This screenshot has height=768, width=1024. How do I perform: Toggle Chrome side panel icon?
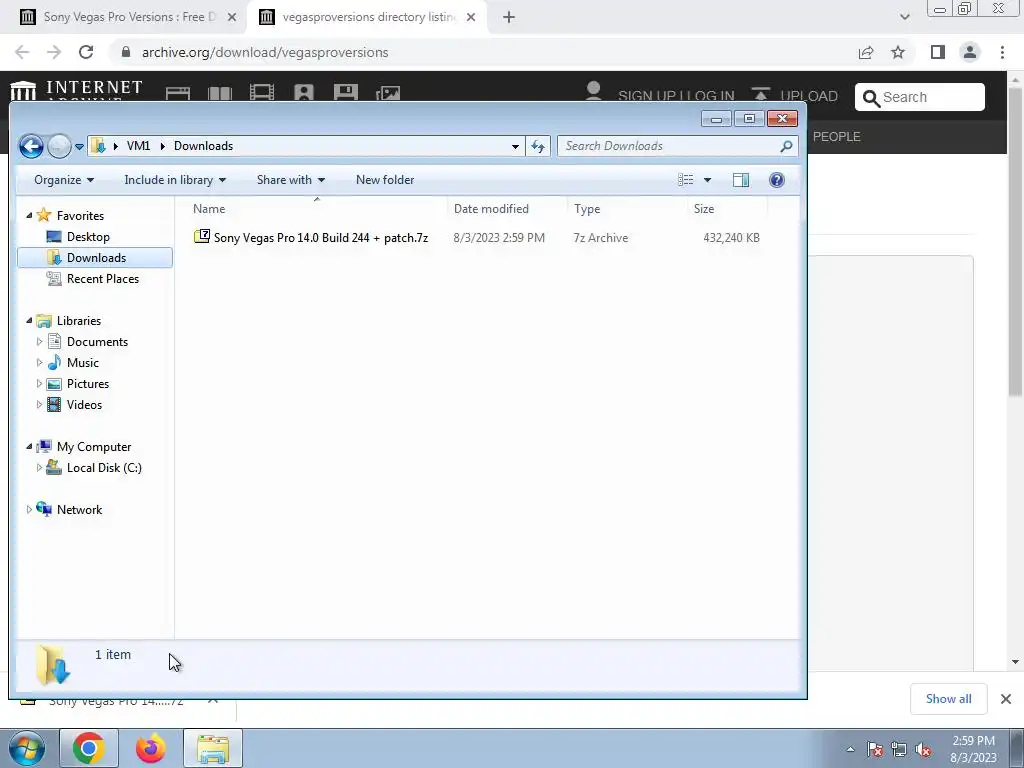click(938, 52)
